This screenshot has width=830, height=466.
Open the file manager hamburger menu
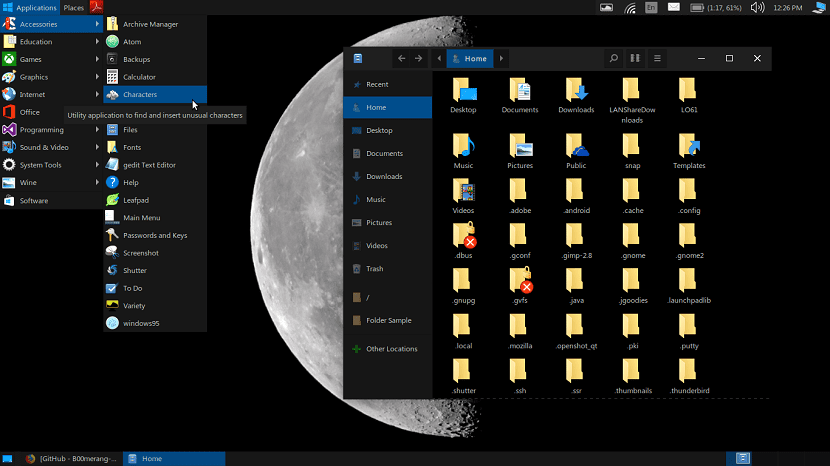tap(657, 59)
